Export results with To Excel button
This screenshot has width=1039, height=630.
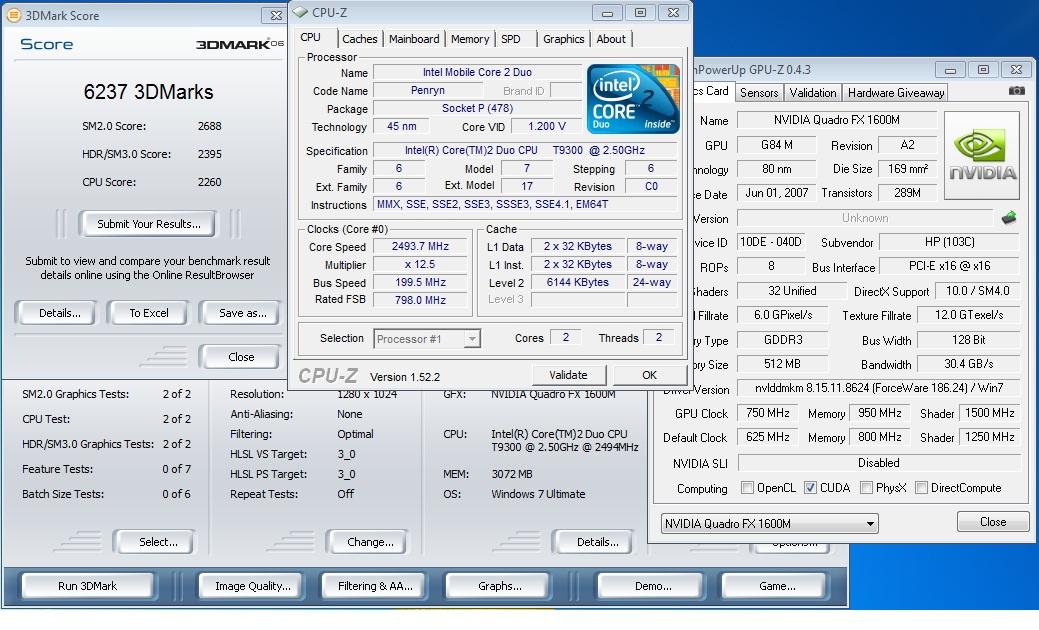point(148,313)
